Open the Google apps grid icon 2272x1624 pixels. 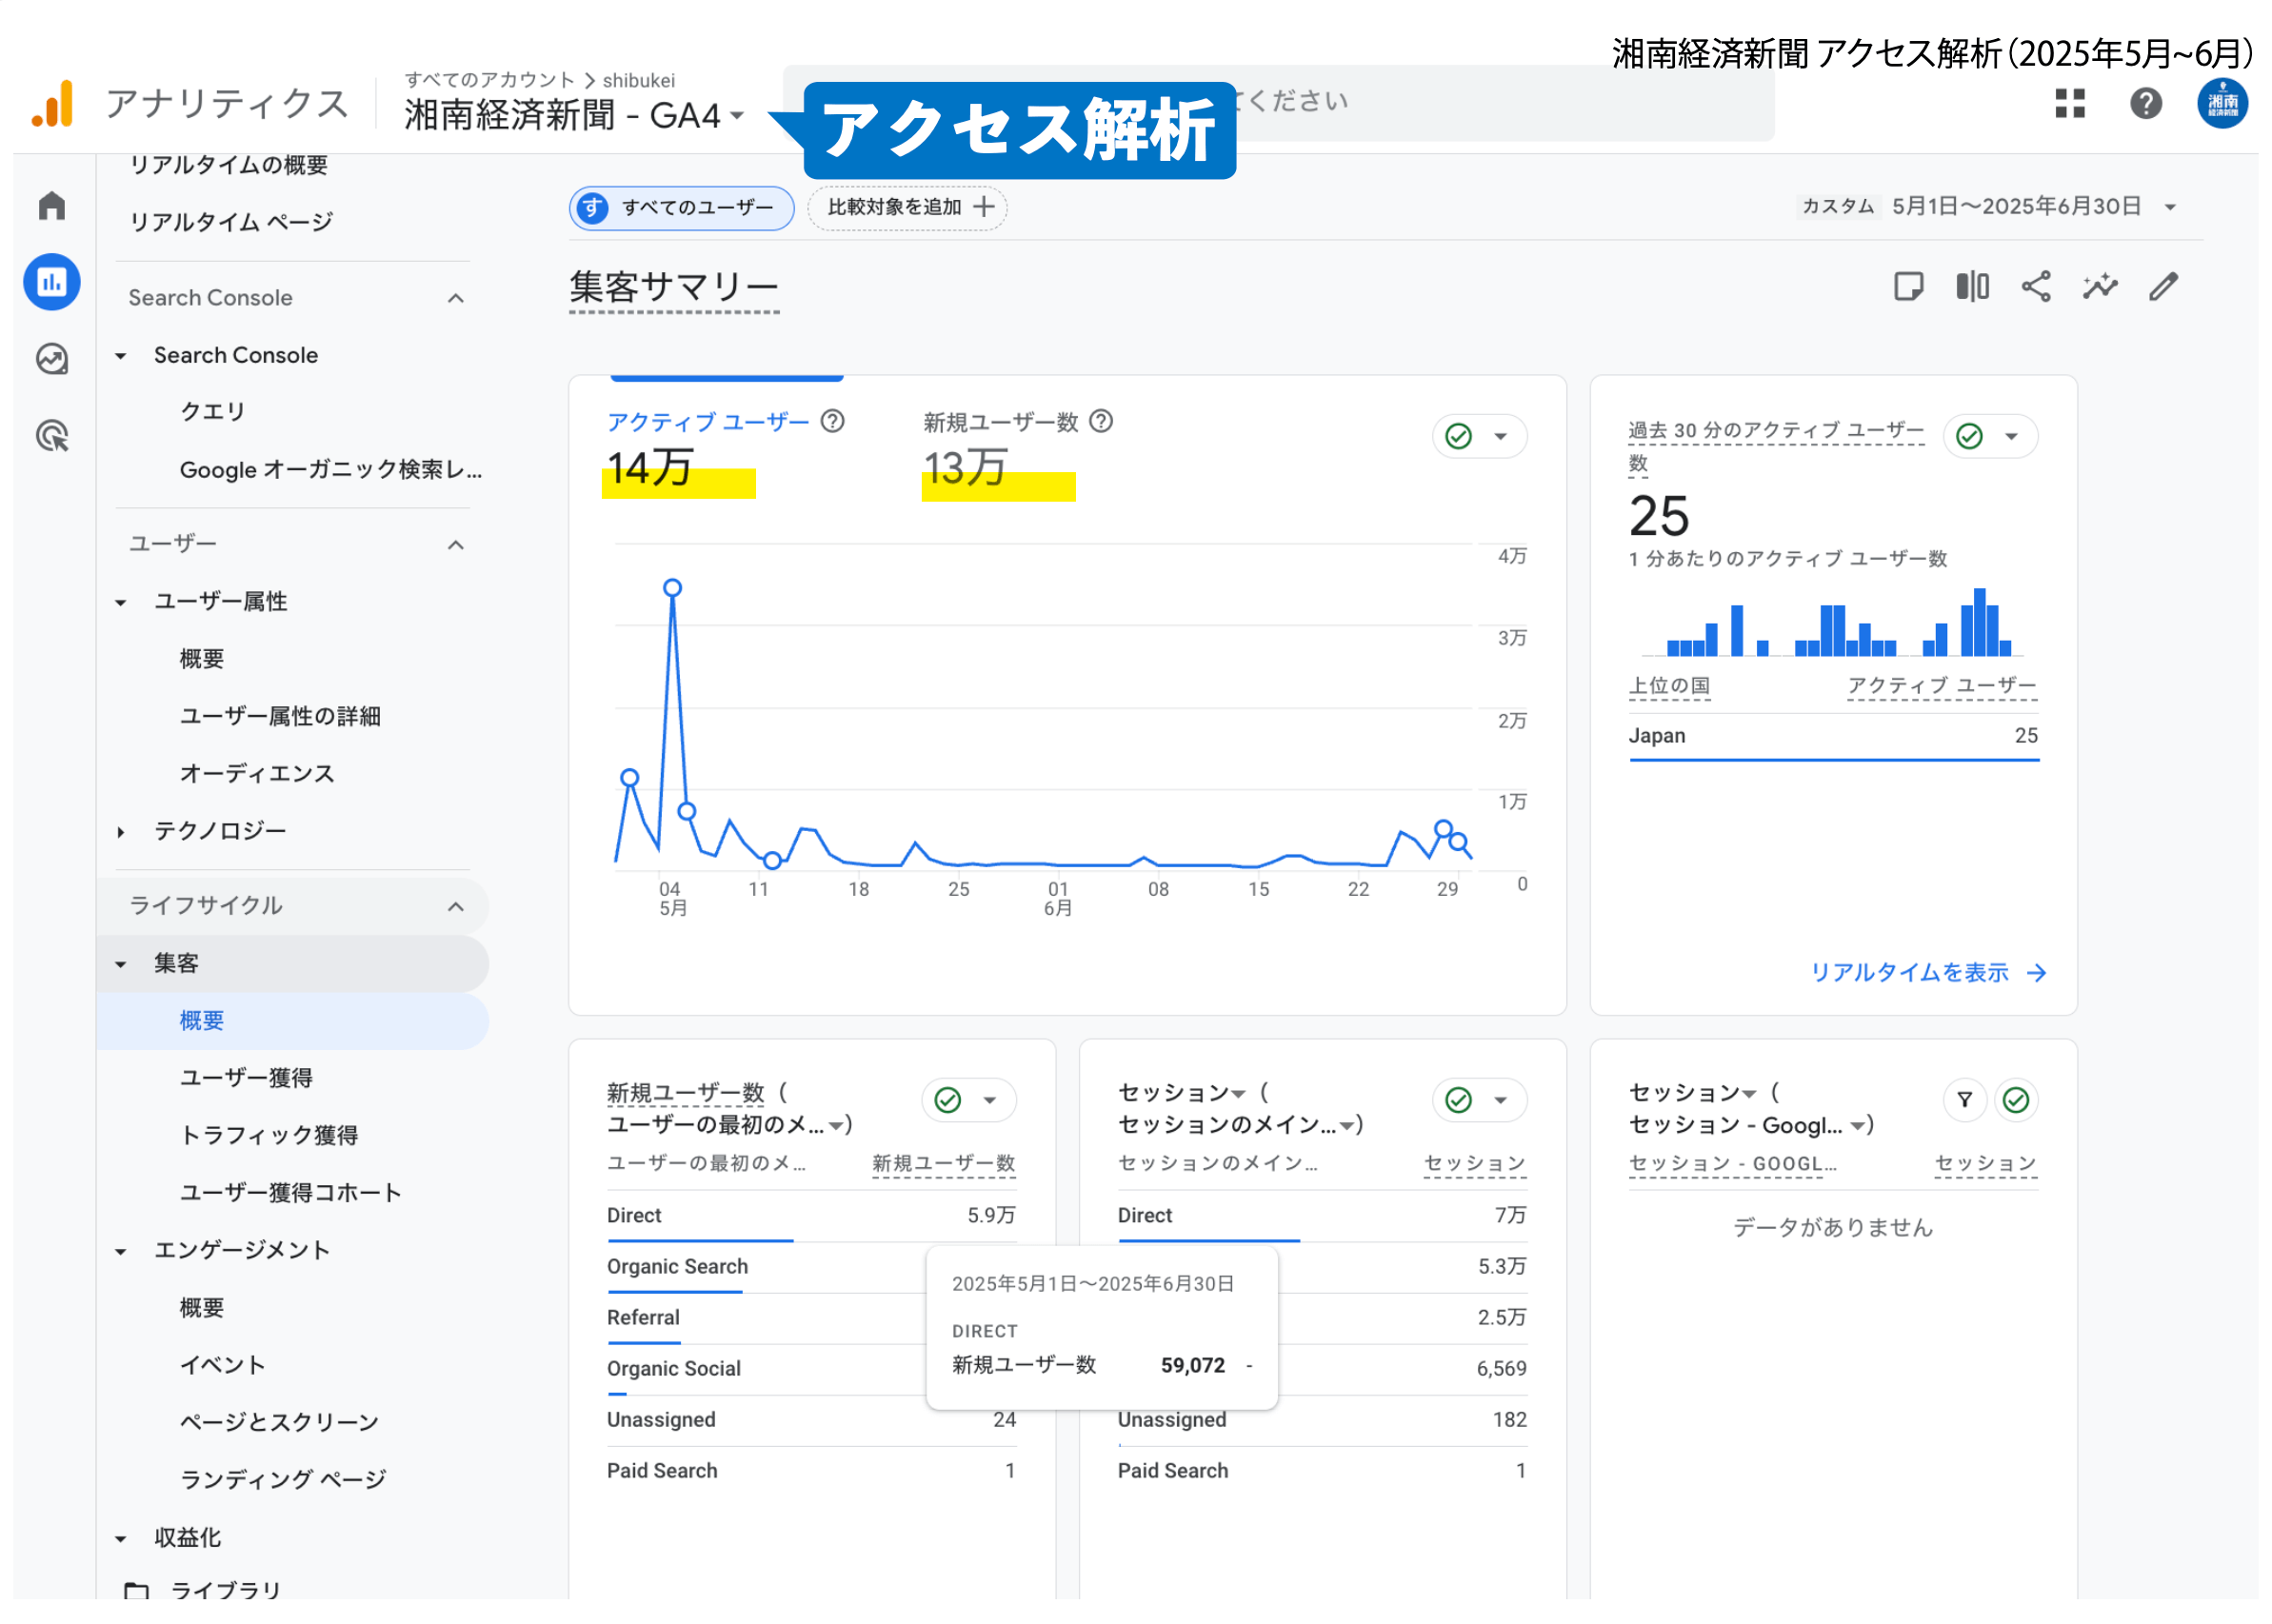(x=2071, y=103)
